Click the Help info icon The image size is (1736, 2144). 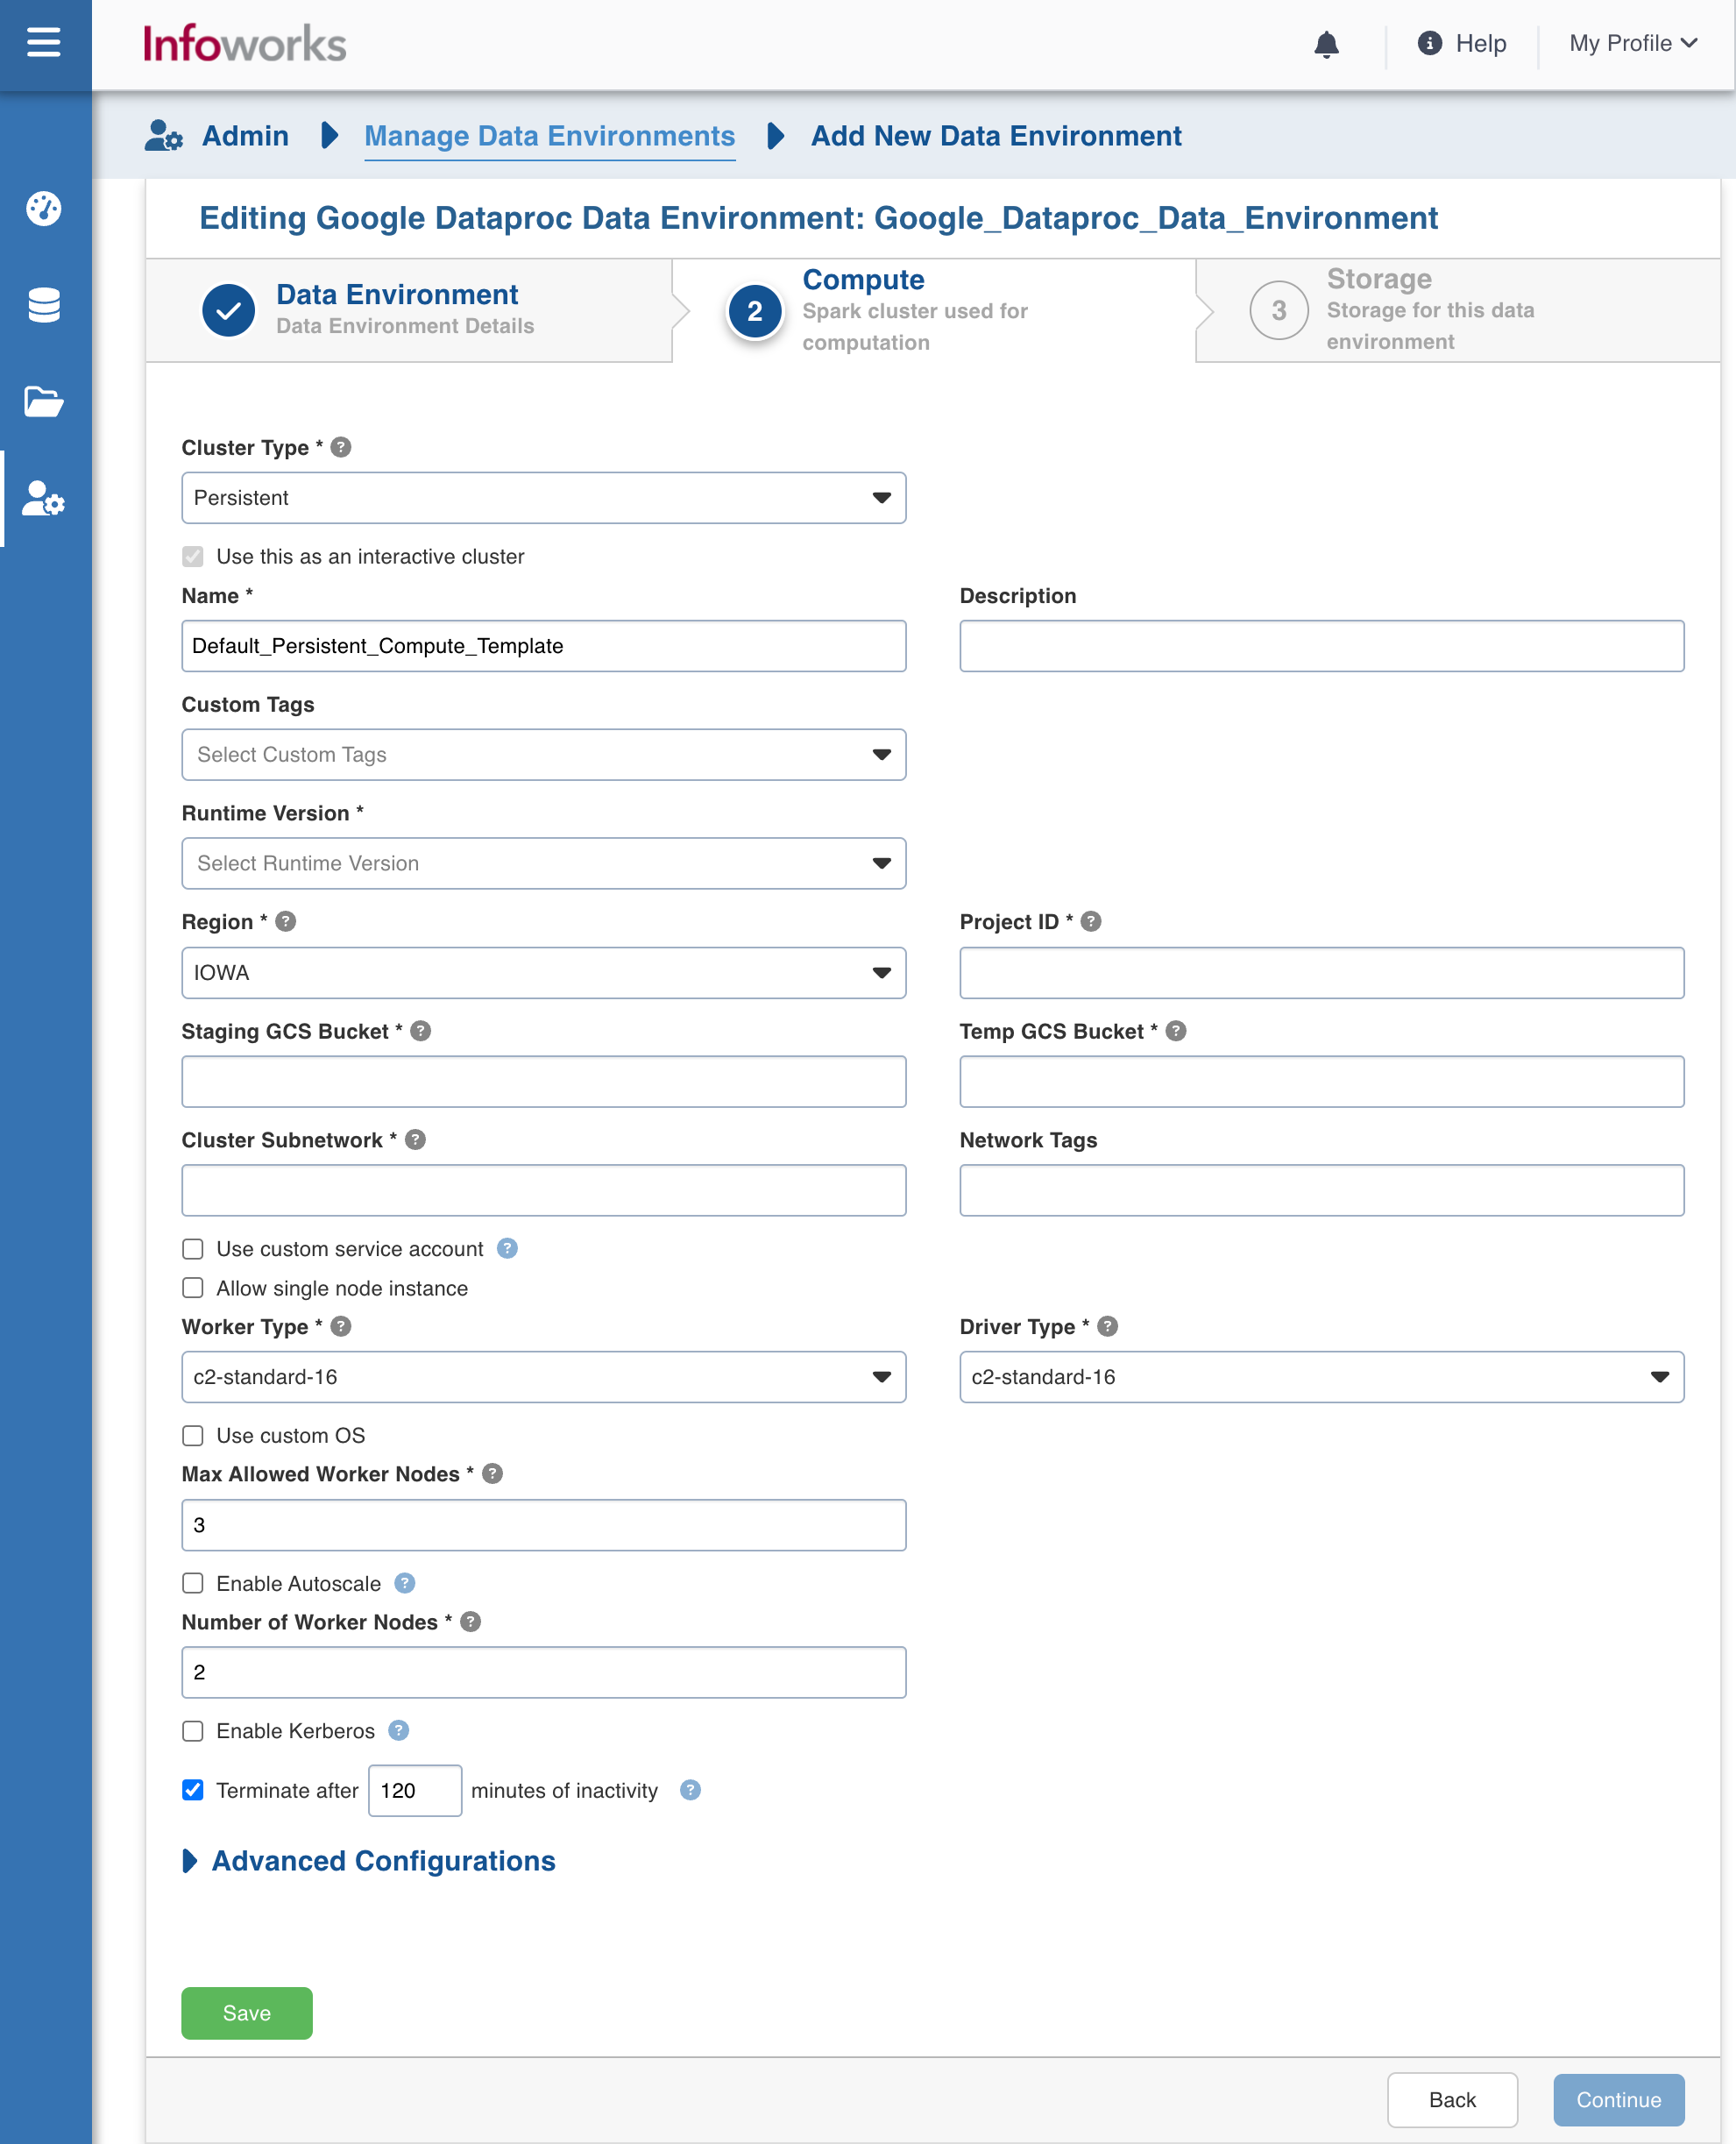point(1430,43)
